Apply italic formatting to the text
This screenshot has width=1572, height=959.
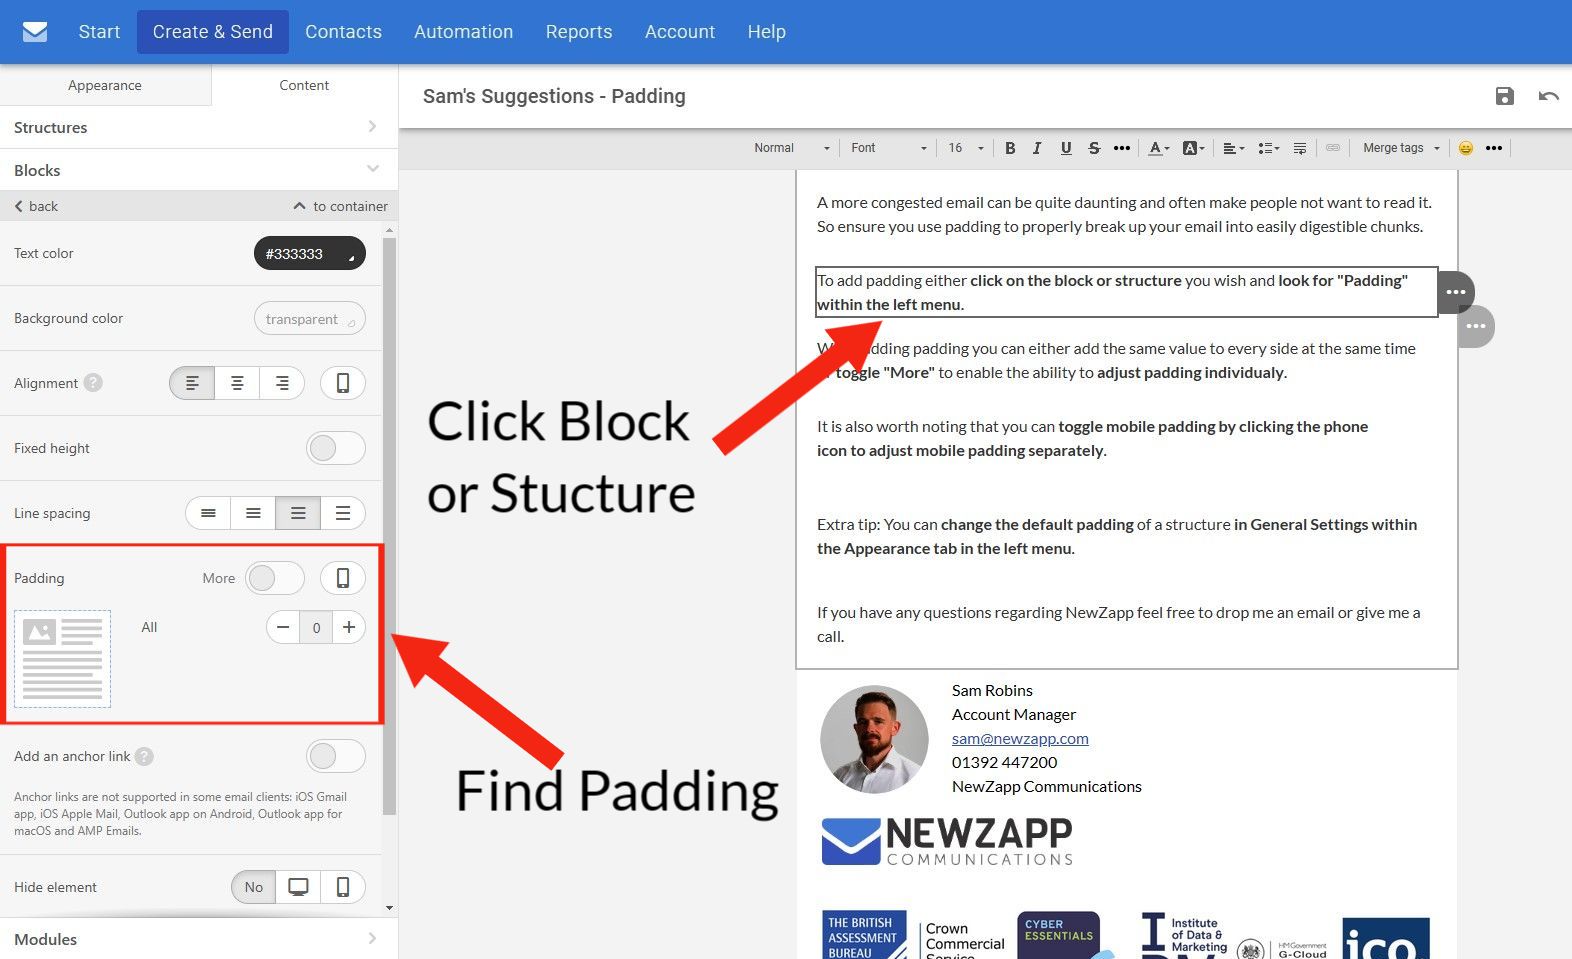pyautogui.click(x=1037, y=148)
